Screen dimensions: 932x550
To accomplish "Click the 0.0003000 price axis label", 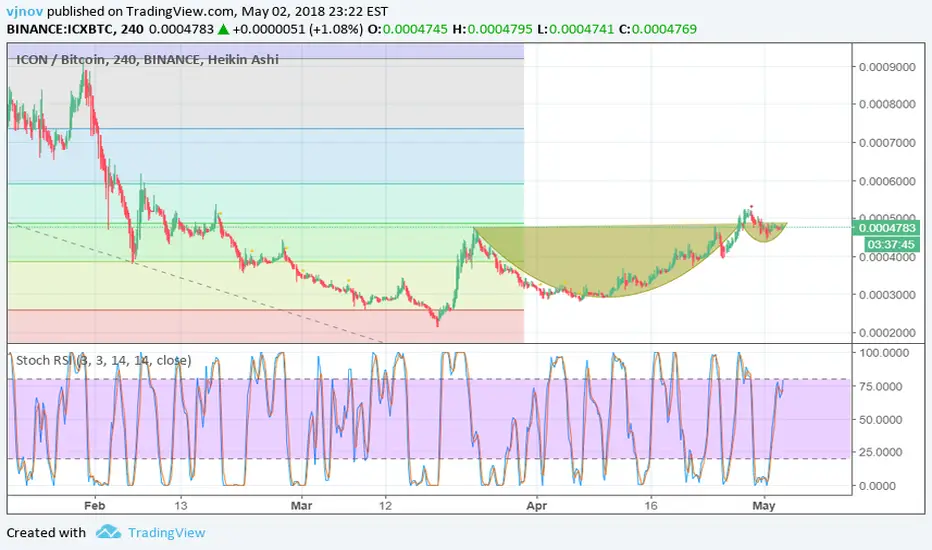I will click(887, 295).
